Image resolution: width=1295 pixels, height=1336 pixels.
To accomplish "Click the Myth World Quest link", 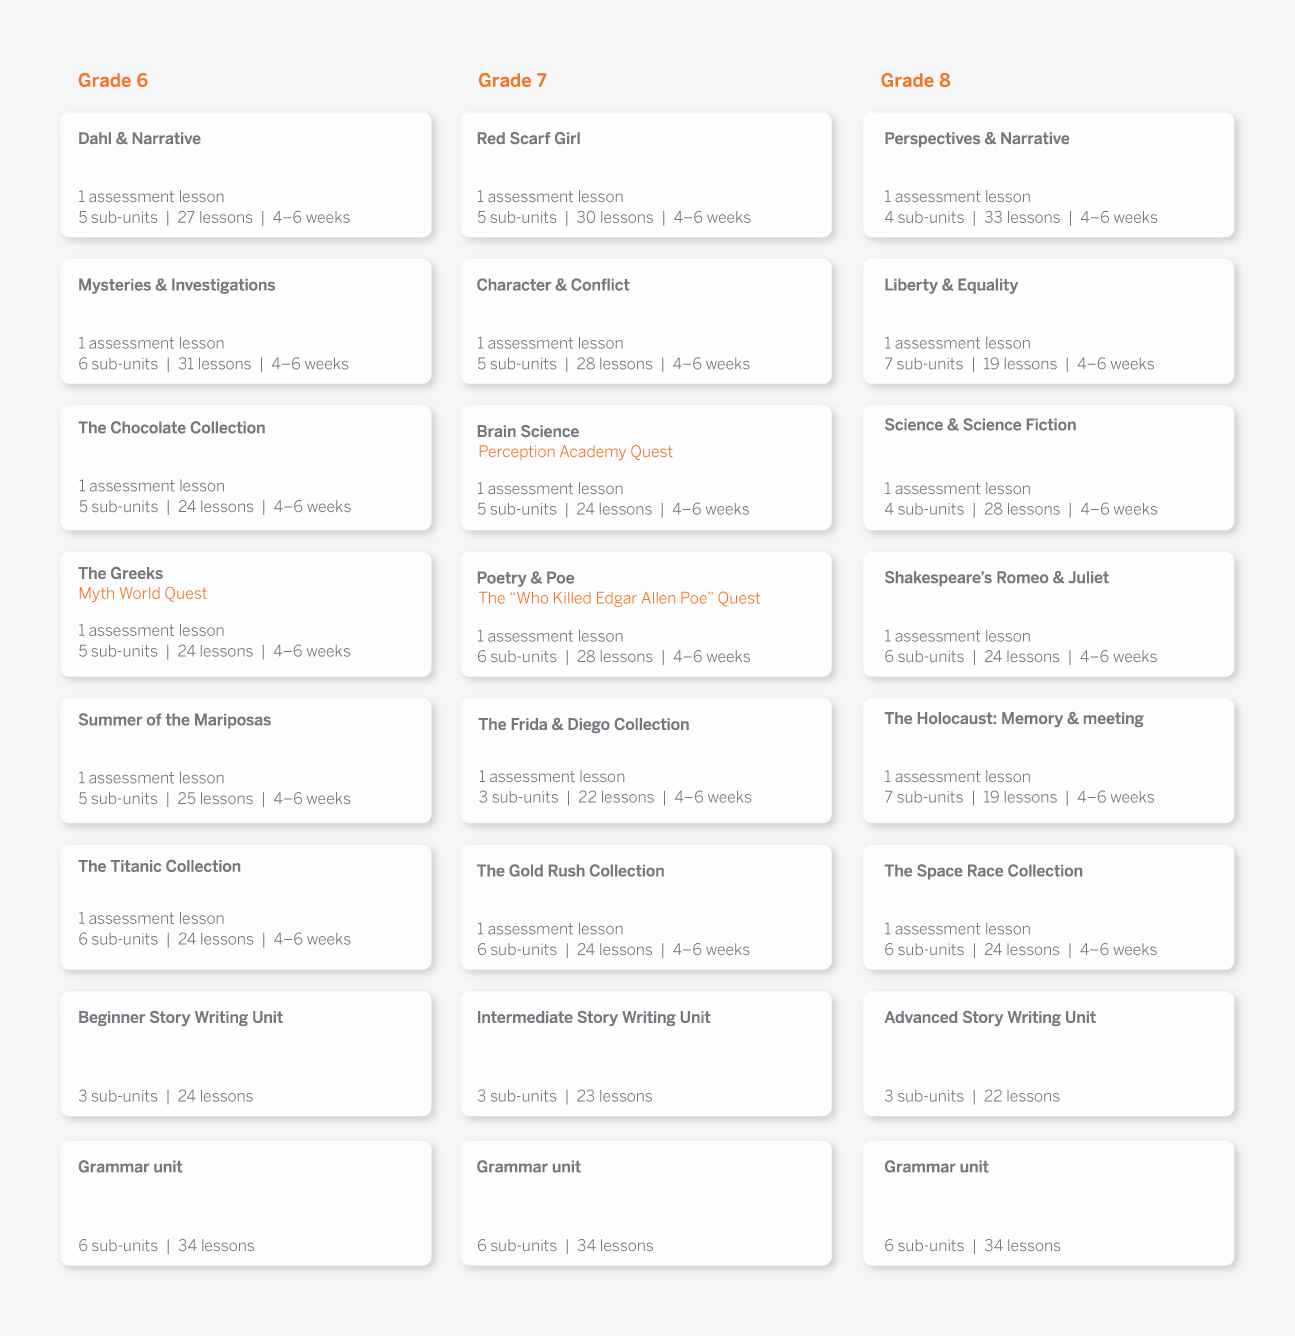I will (x=142, y=593).
